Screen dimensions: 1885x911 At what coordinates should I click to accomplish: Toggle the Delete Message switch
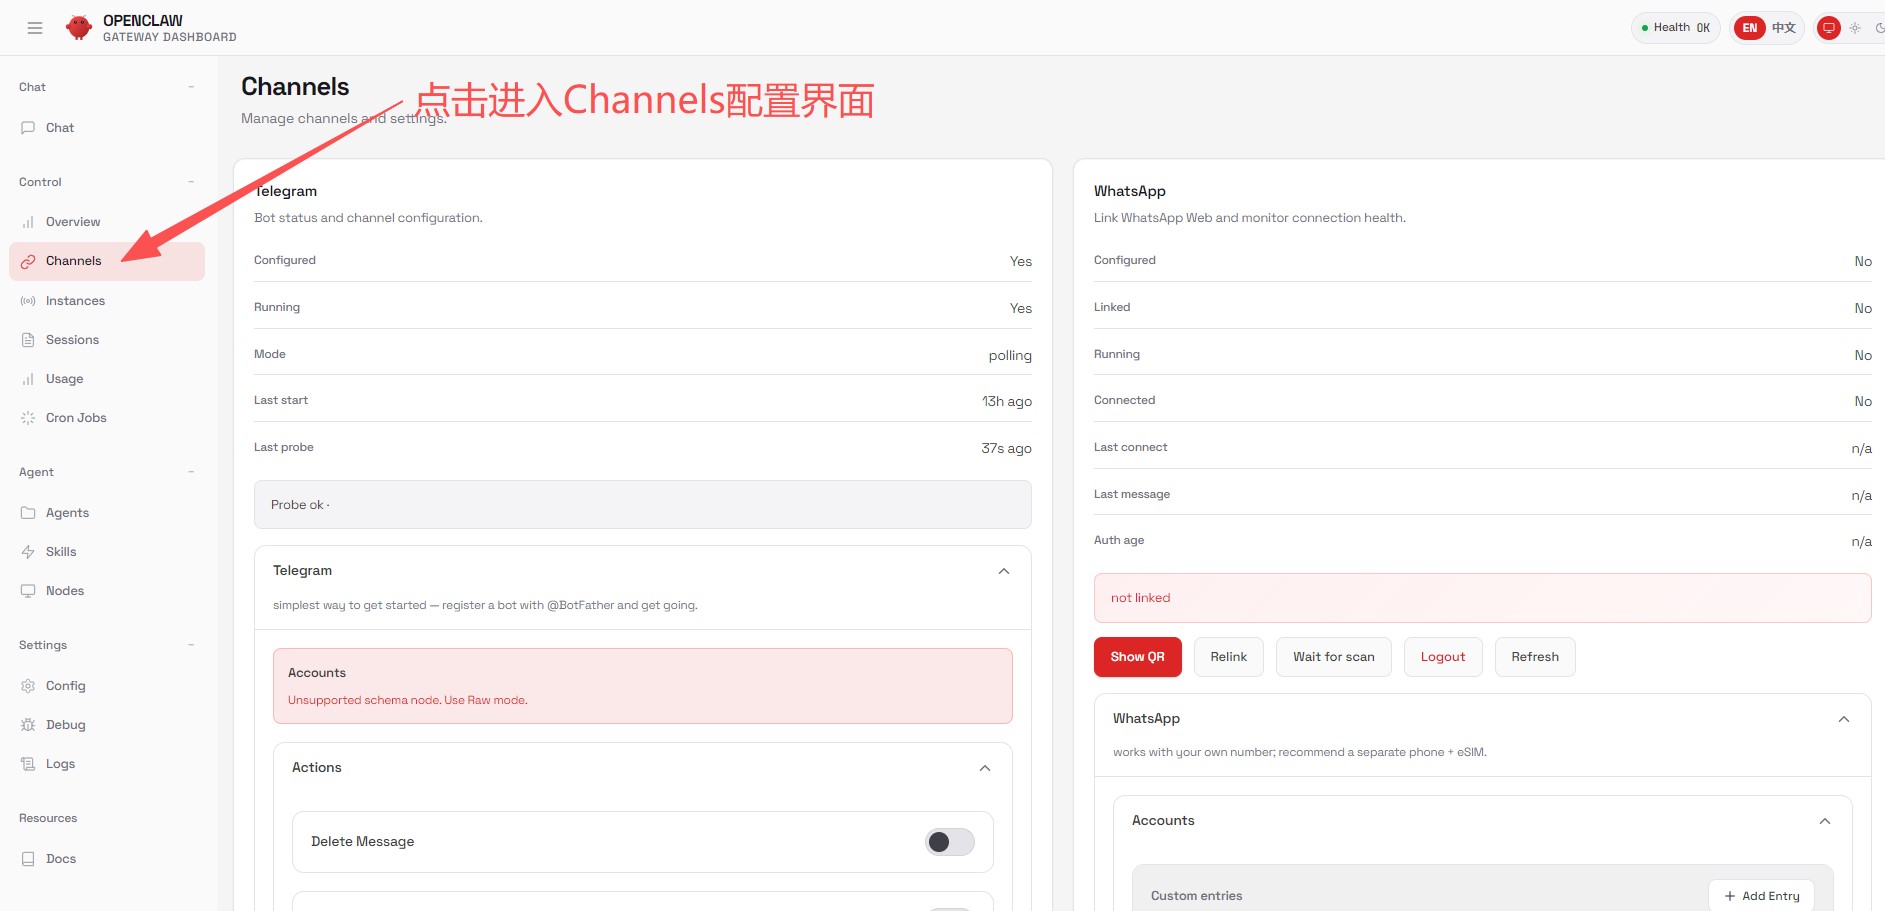coord(949,842)
